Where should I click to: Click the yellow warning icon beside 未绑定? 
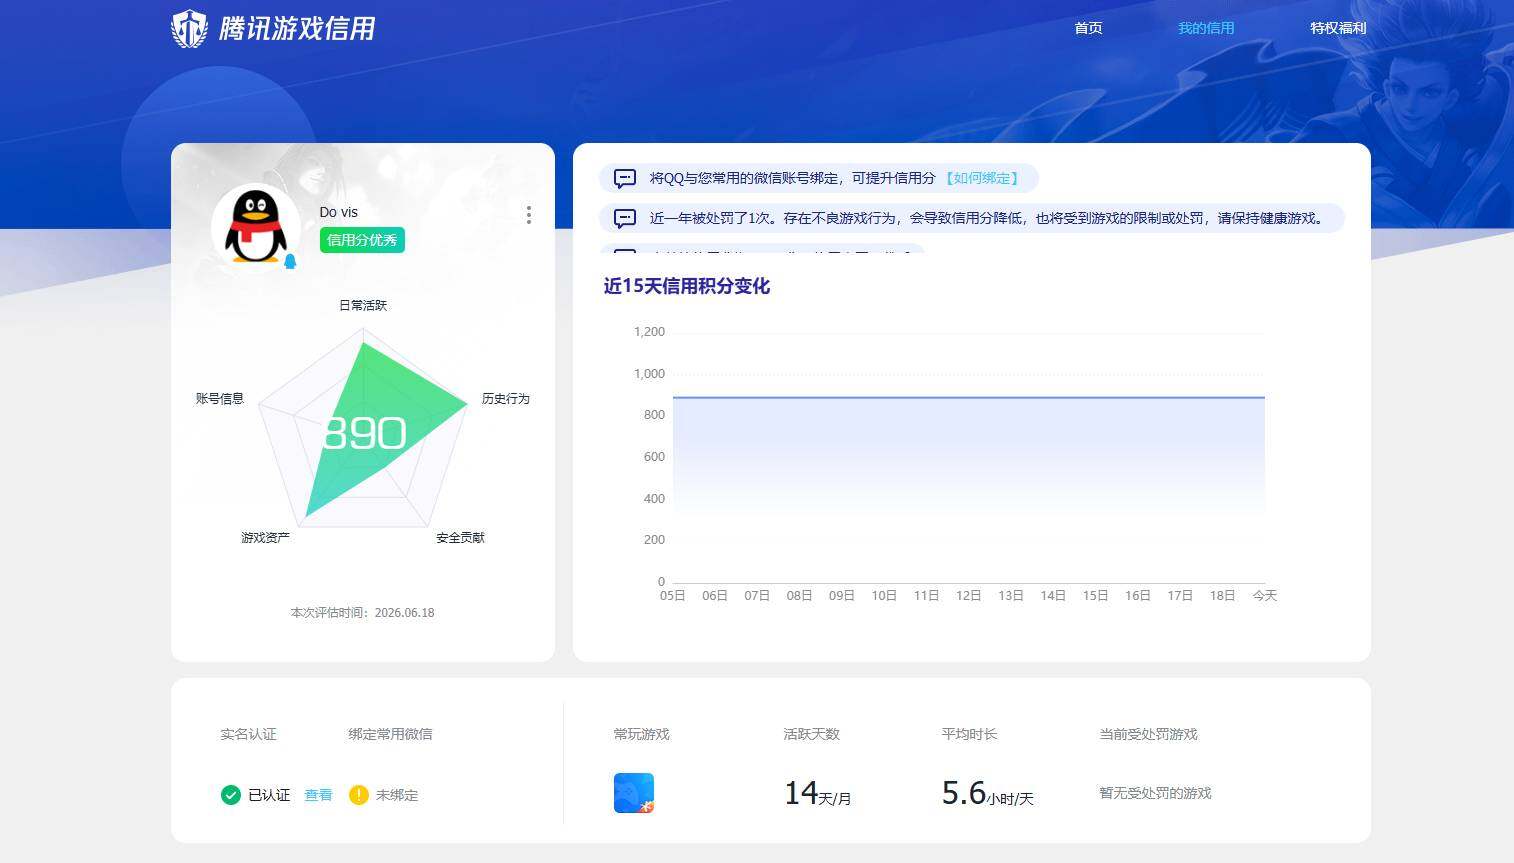[x=358, y=795]
